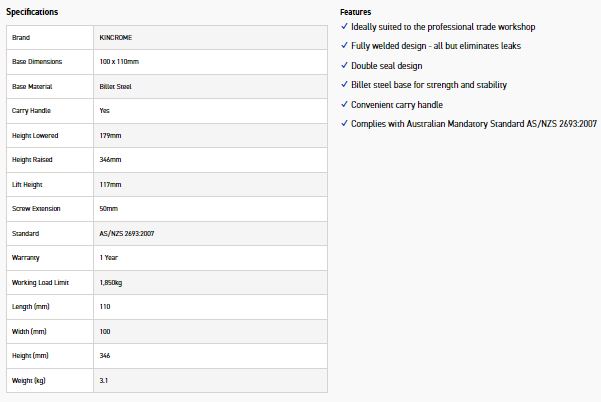Screen dimensions: 601x402
Task: Select the Billet Steel material value
Action: coord(117,87)
